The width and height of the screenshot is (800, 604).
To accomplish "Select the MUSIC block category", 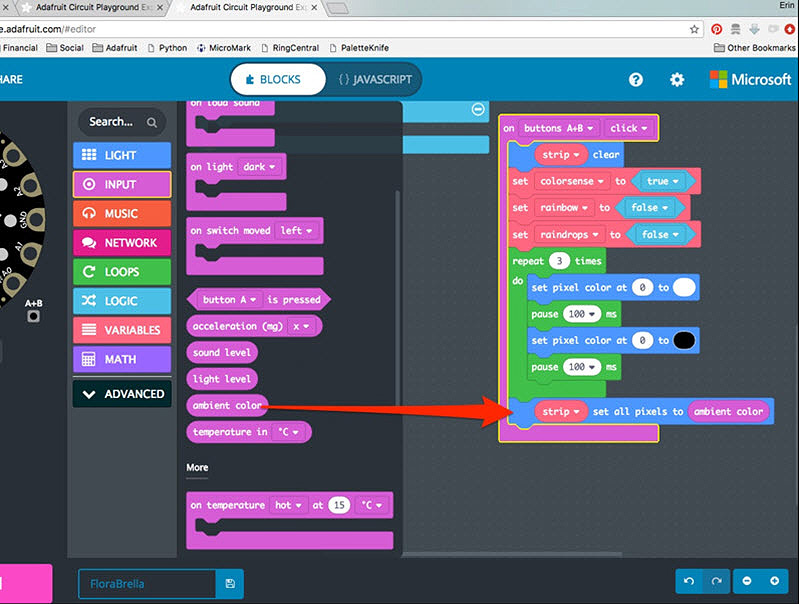I will (x=121, y=213).
